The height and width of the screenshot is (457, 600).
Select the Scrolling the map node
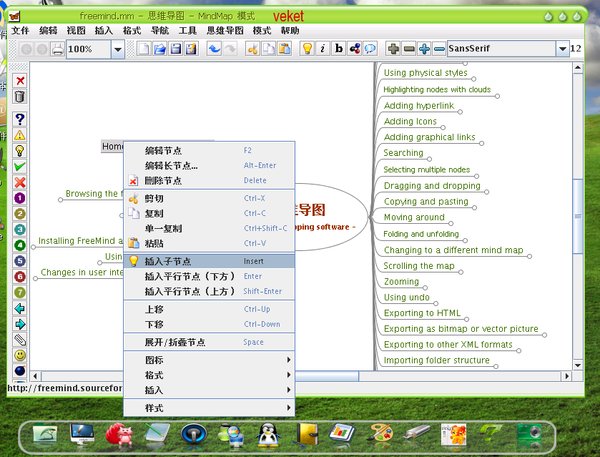[x=419, y=266]
